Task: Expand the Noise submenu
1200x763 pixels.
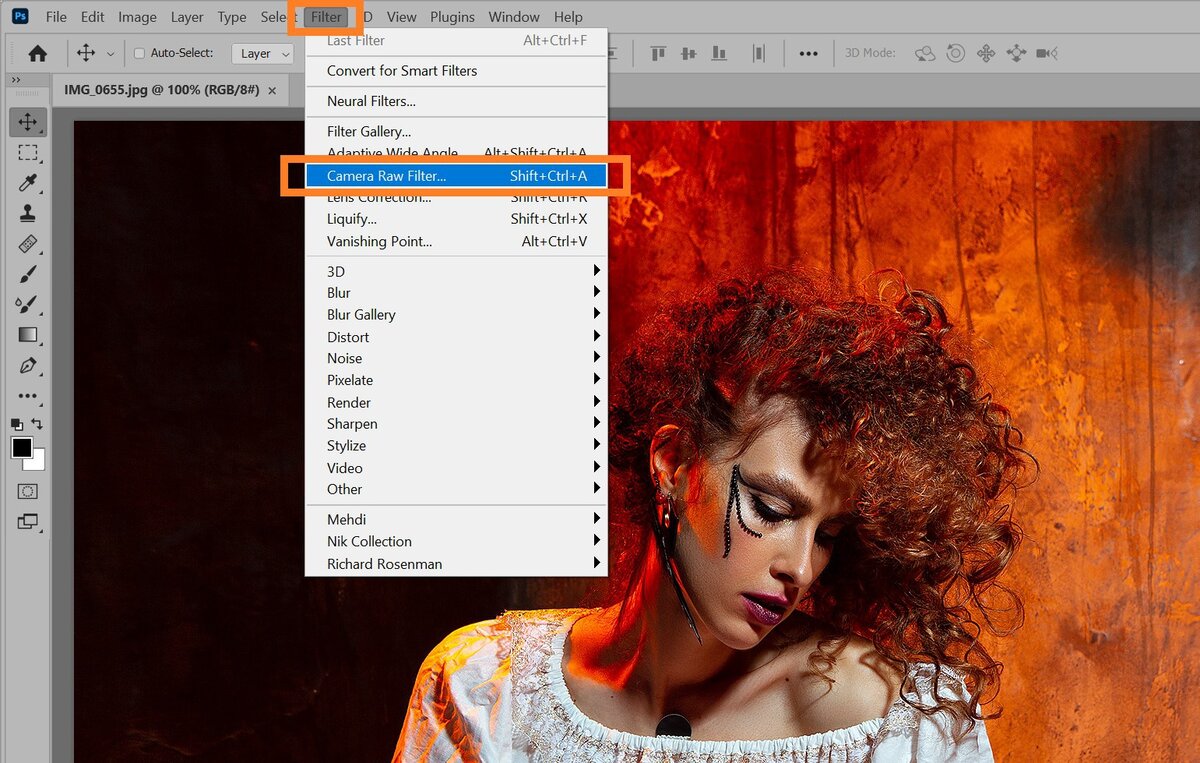Action: [456, 358]
